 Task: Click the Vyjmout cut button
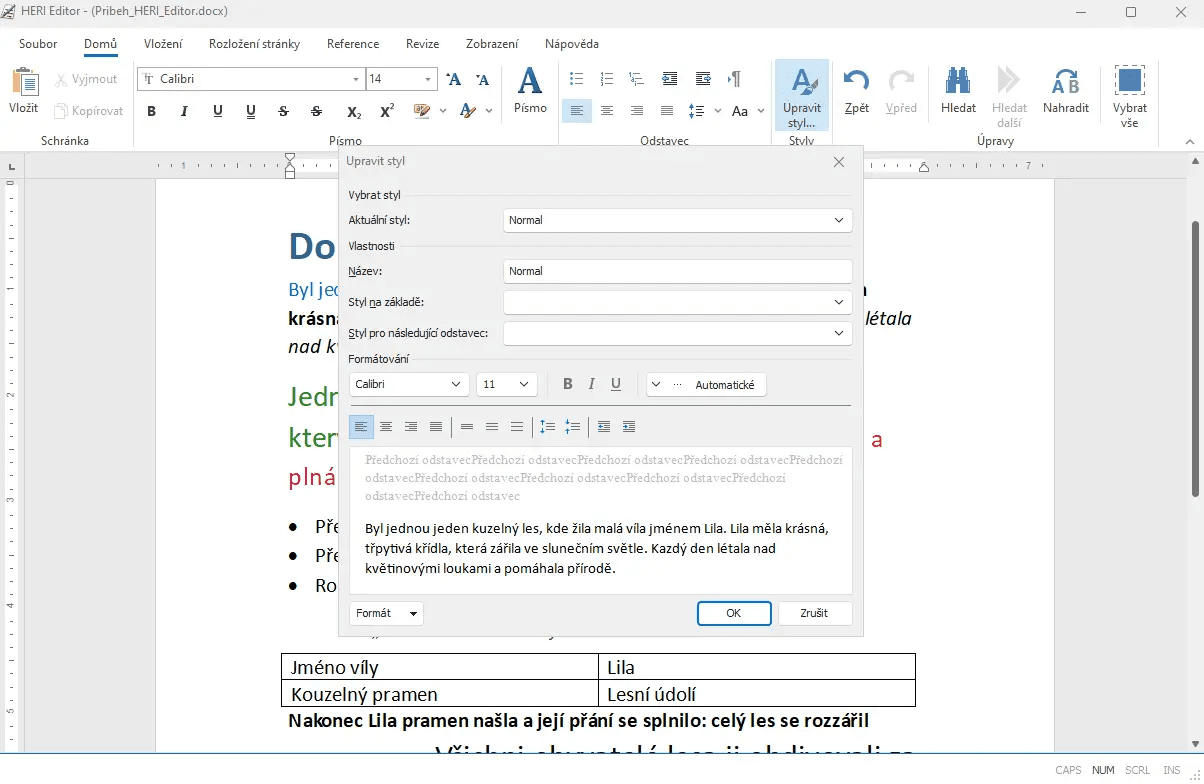tap(86, 79)
